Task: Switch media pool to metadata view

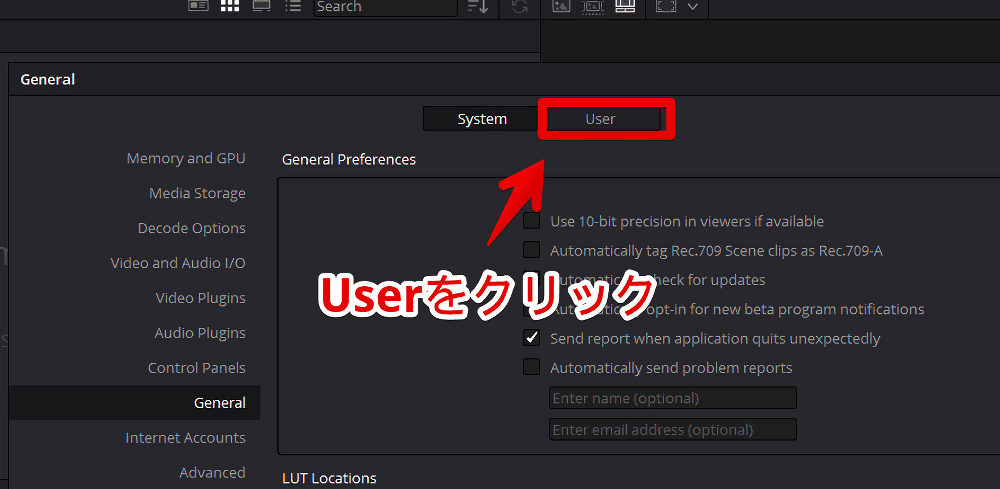Action: coord(198,6)
